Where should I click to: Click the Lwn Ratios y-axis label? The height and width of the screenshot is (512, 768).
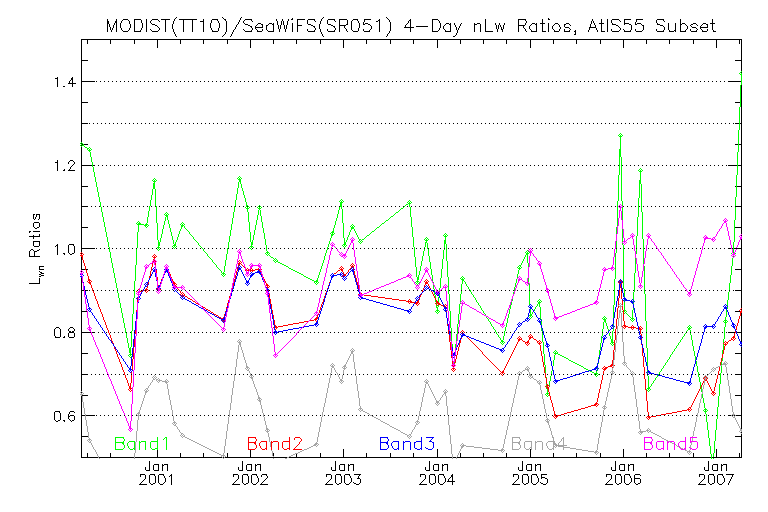pos(35,249)
